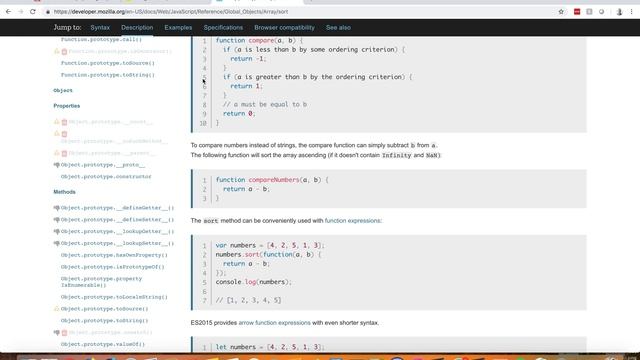Image resolution: width=640 pixels, height=360 pixels.
Task: Click the browser forward arrow
Action: click(20, 12)
